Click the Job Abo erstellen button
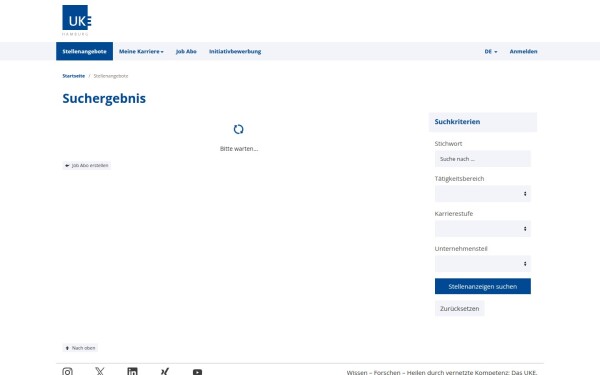The image size is (600, 375). coord(87,165)
